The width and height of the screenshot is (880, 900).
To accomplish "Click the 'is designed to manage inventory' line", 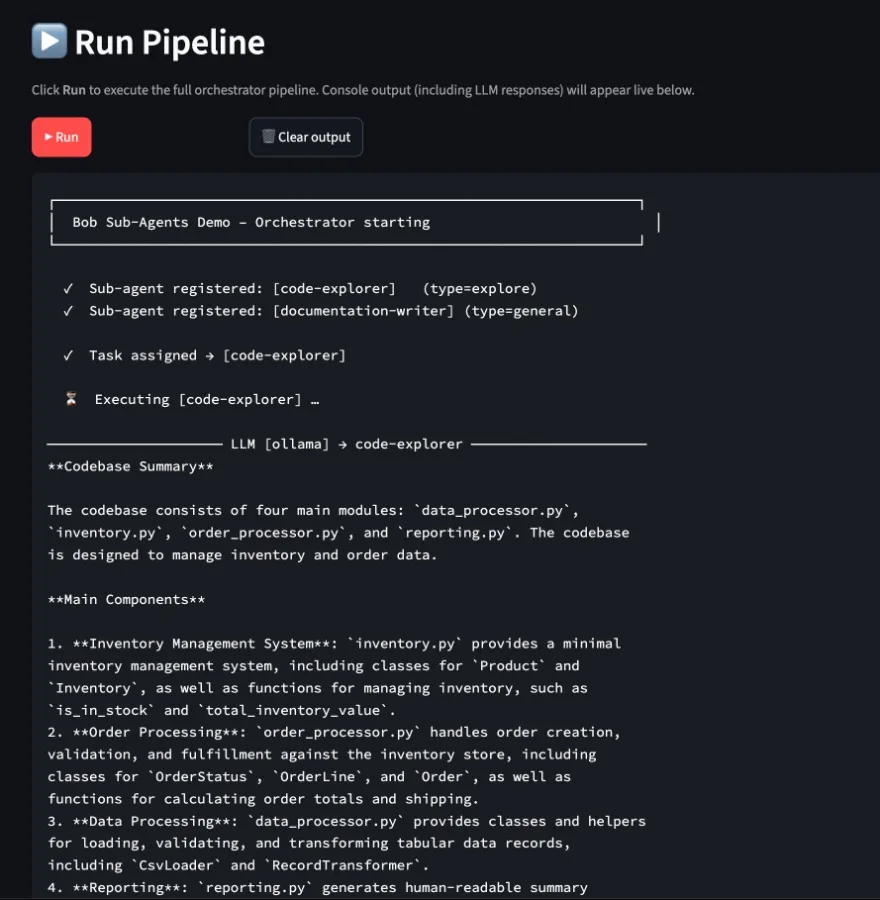I will tap(242, 556).
